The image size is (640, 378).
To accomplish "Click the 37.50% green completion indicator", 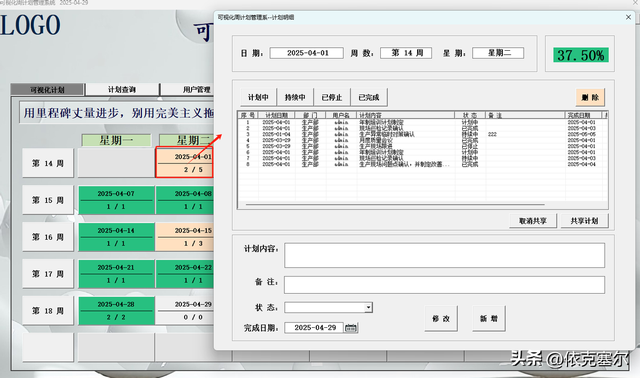I will click(x=580, y=55).
